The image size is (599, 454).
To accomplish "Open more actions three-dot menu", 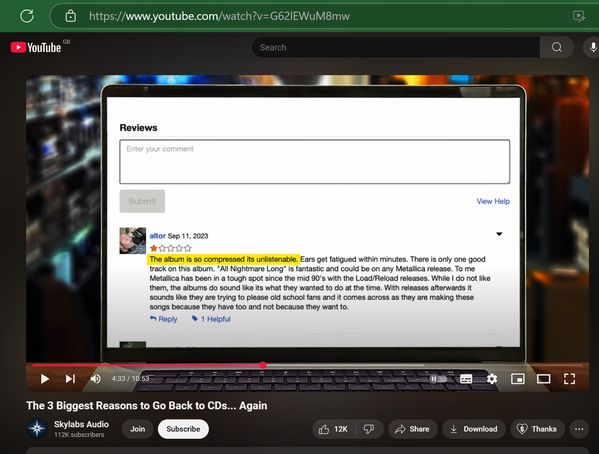I will pos(579,429).
